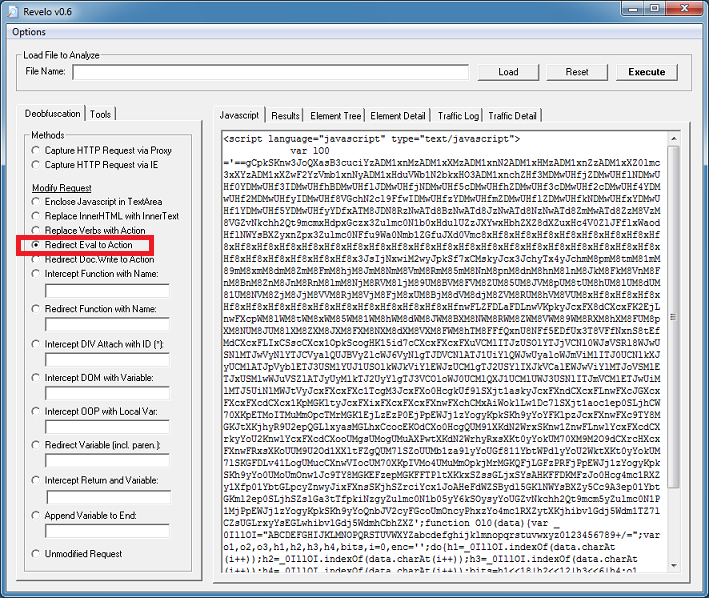Image resolution: width=709 pixels, height=598 pixels.
Task: Show the Traffic Log tab
Action: 458,116
